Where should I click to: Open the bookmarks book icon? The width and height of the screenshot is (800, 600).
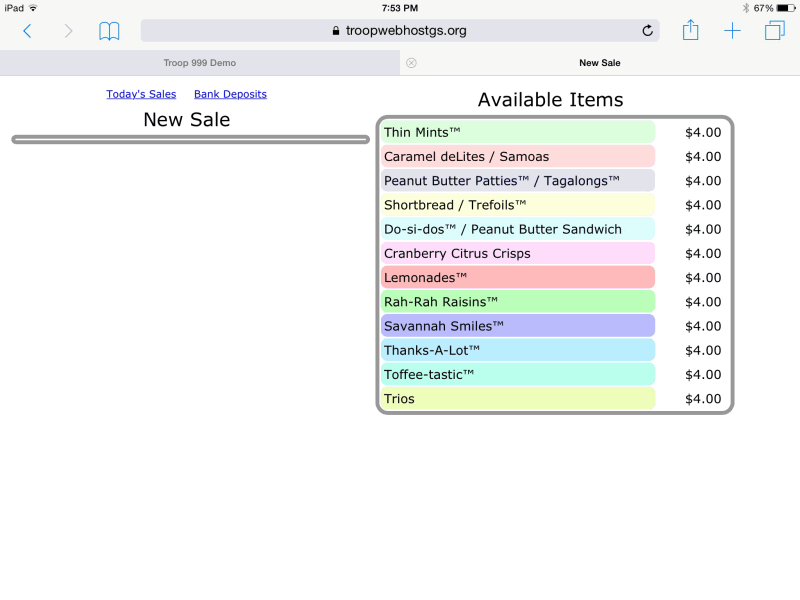[109, 31]
